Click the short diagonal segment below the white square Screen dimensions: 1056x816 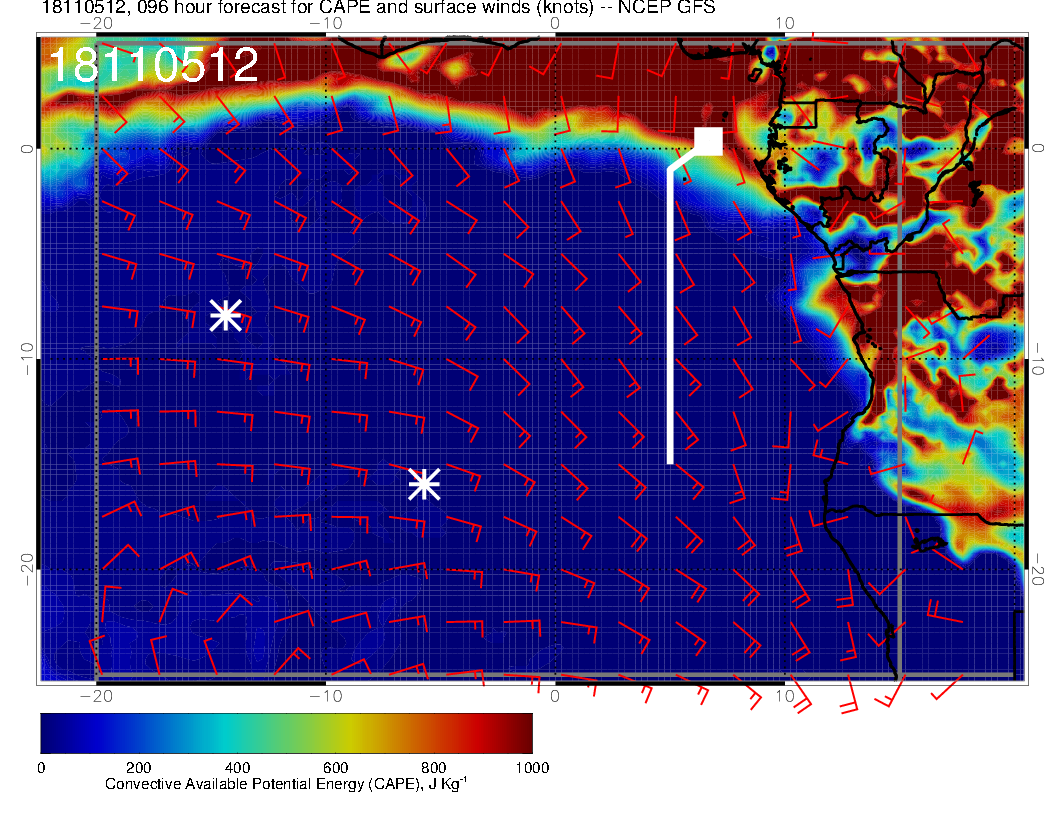click(x=683, y=158)
